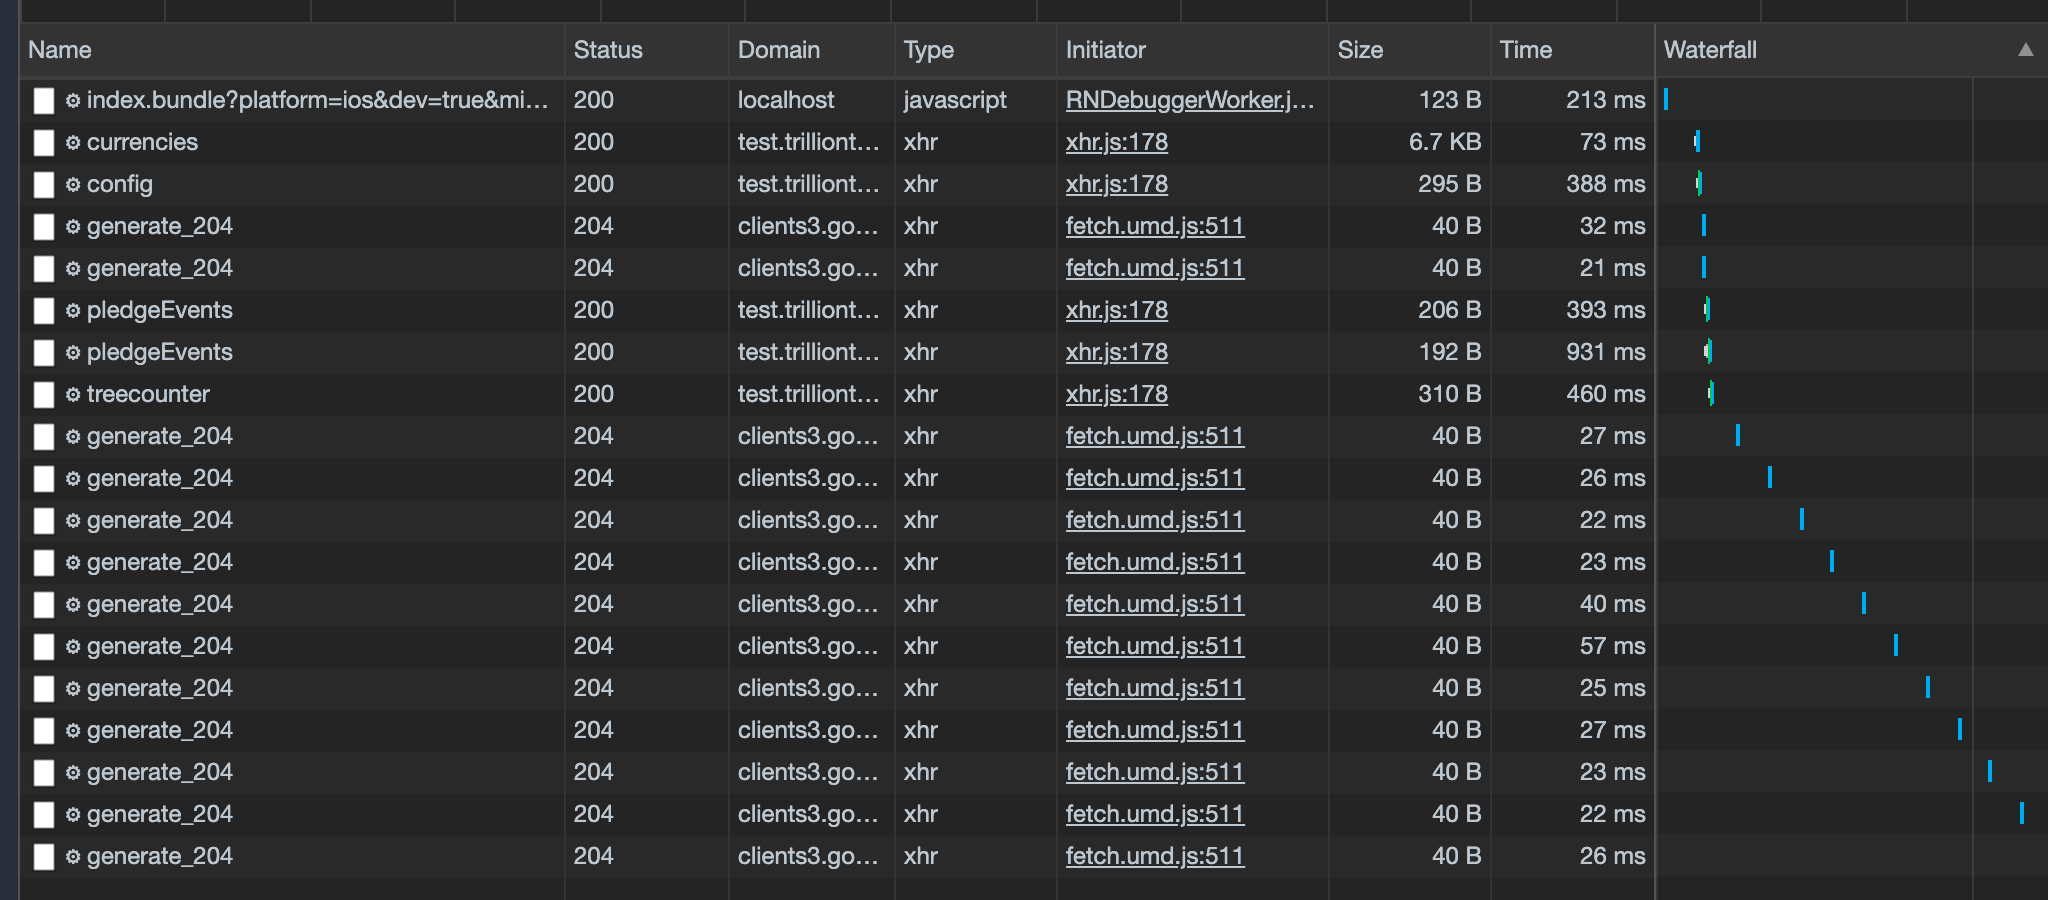
Task: Click the 213 ms time cell
Action: pos(1605,100)
